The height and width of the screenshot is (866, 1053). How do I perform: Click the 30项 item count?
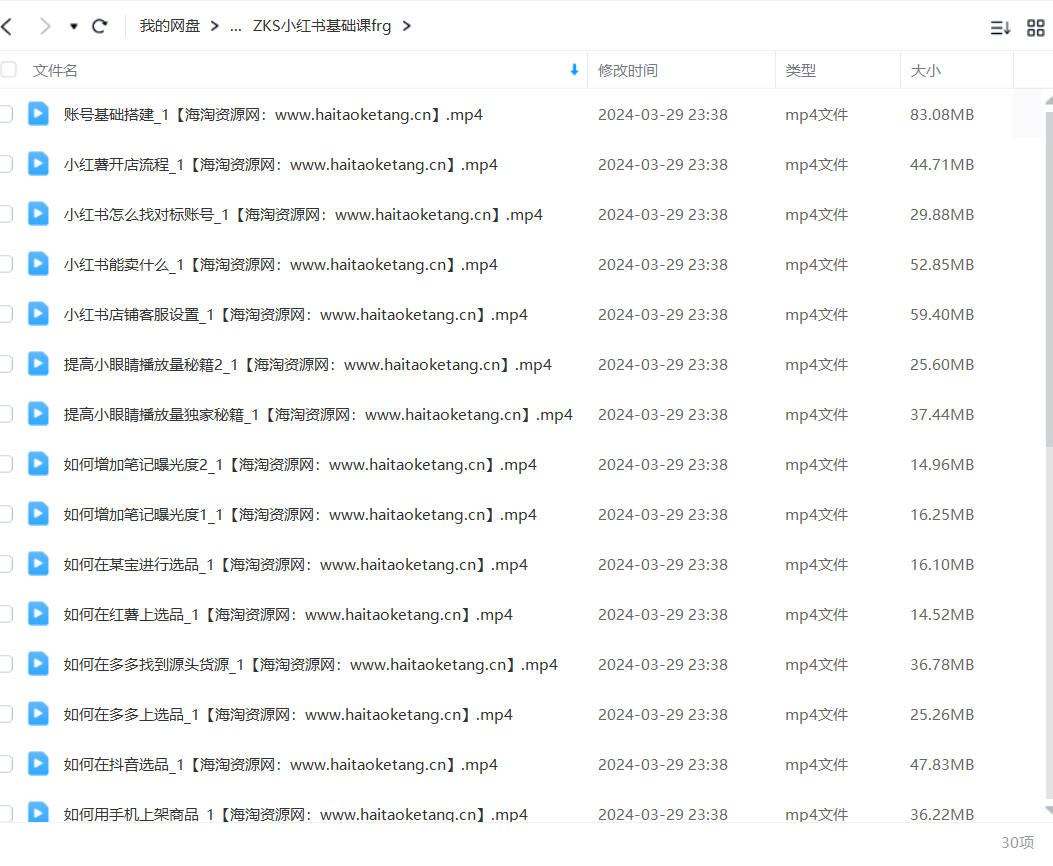click(1017, 843)
